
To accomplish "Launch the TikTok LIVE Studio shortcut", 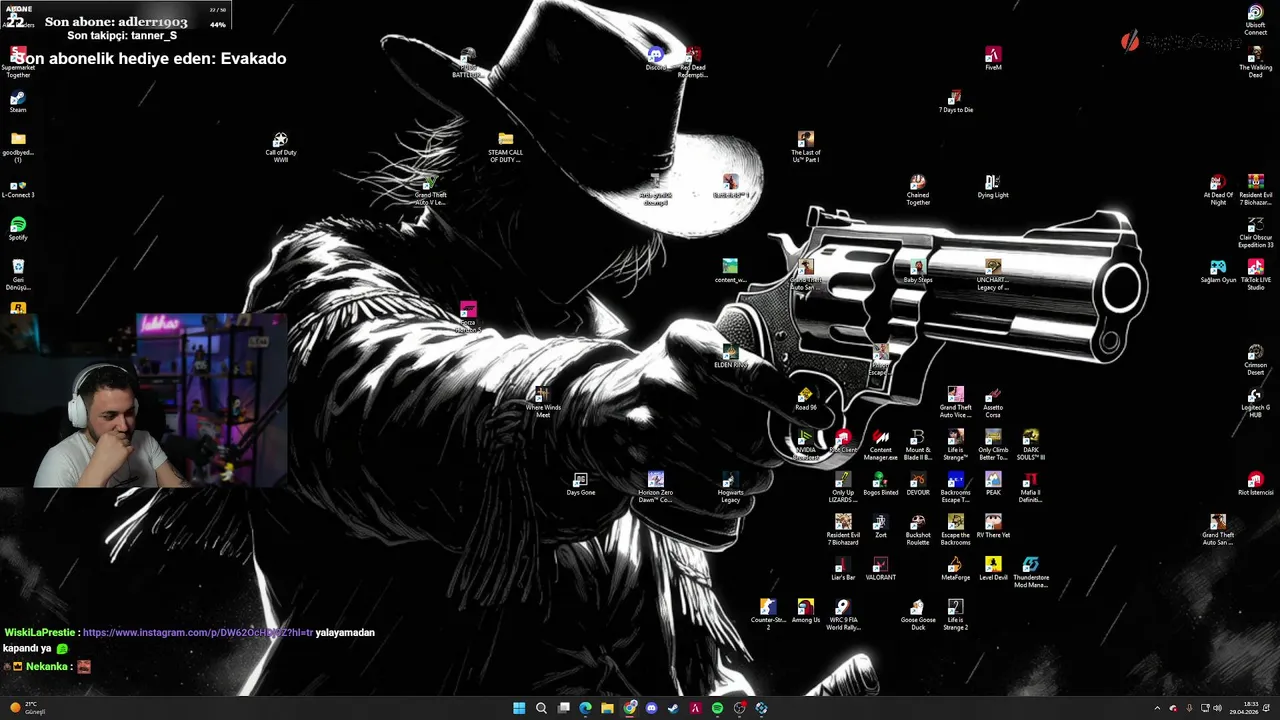I will click(x=1255, y=275).
